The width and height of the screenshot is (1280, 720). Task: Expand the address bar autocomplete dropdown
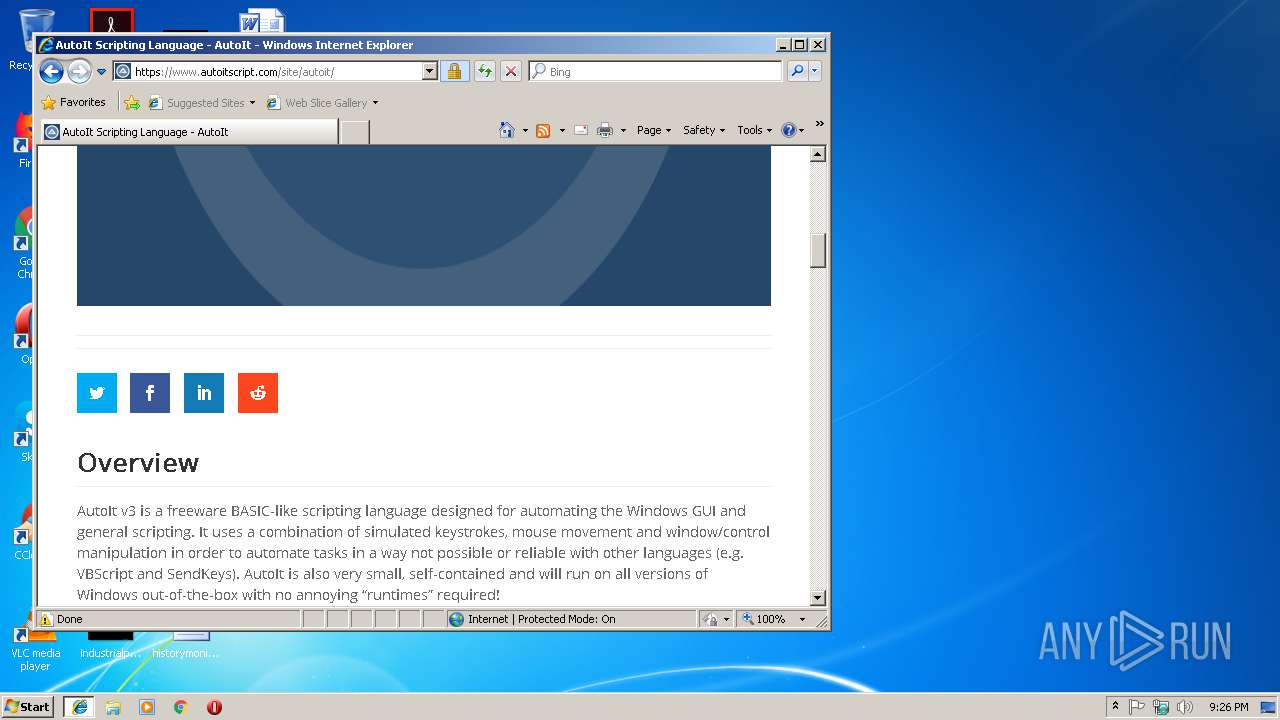(x=430, y=72)
